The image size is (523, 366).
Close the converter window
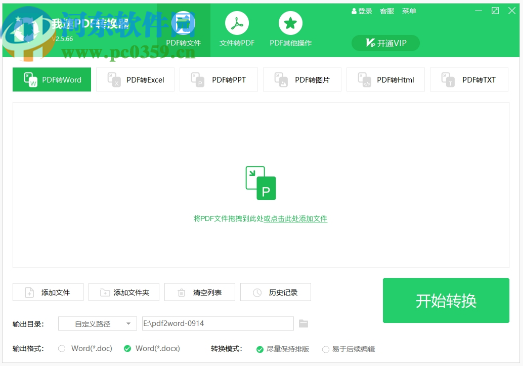[x=512, y=11]
